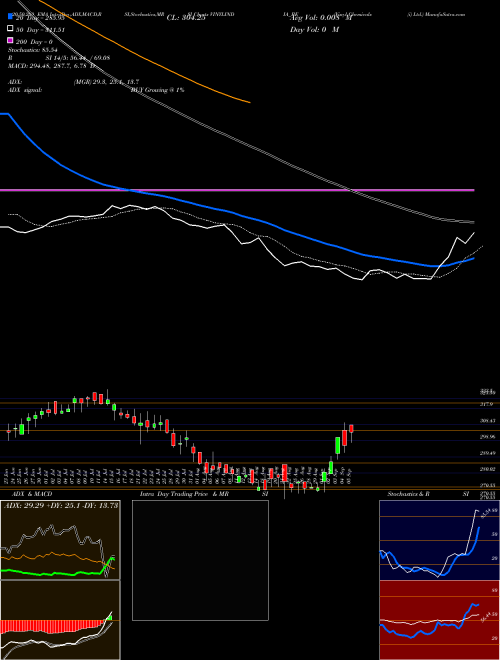Image resolution: width=500 pixels, height=660 pixels.
Task: Click the 'Stochastics & R' panel title
Action: point(408,494)
